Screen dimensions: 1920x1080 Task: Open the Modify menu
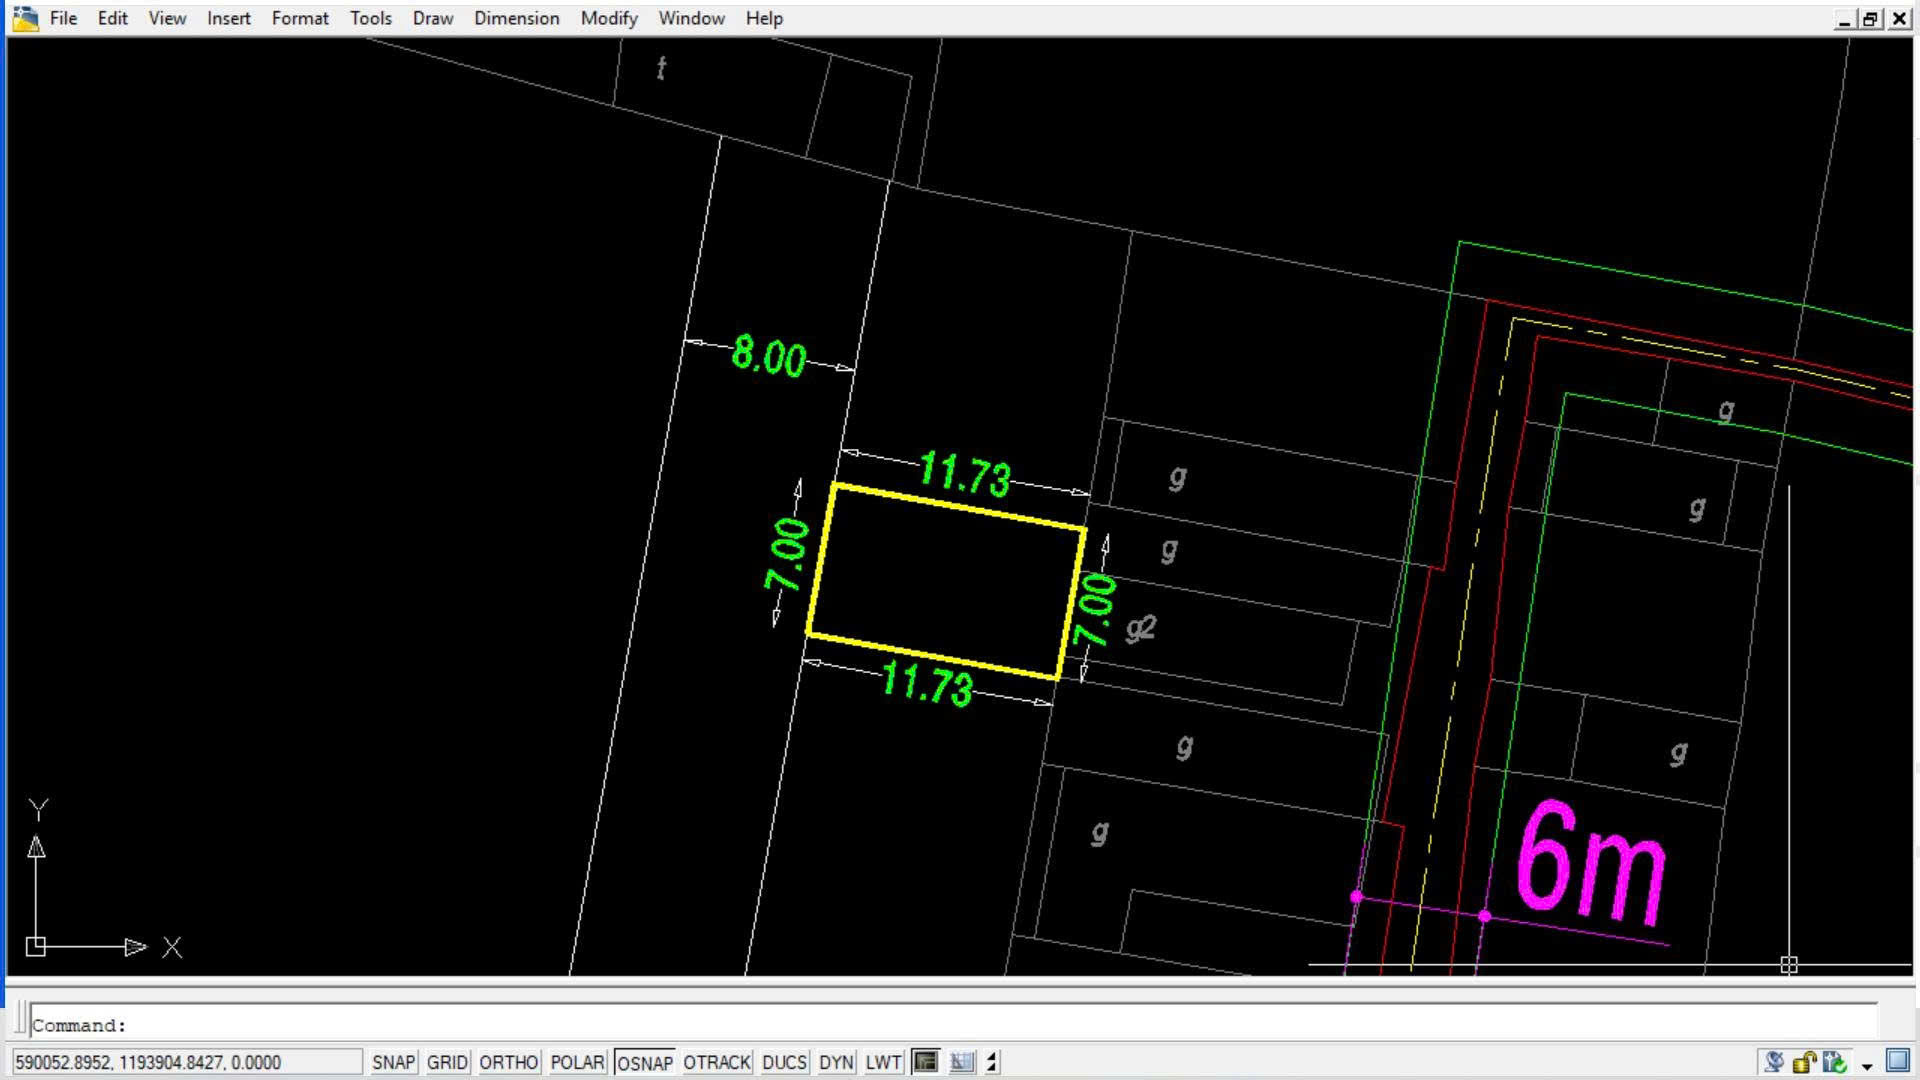pos(608,18)
